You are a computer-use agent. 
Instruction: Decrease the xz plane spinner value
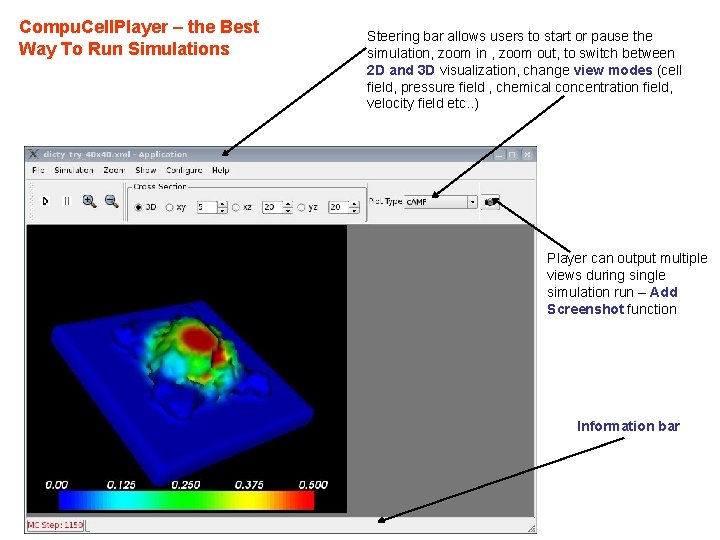coord(288,210)
